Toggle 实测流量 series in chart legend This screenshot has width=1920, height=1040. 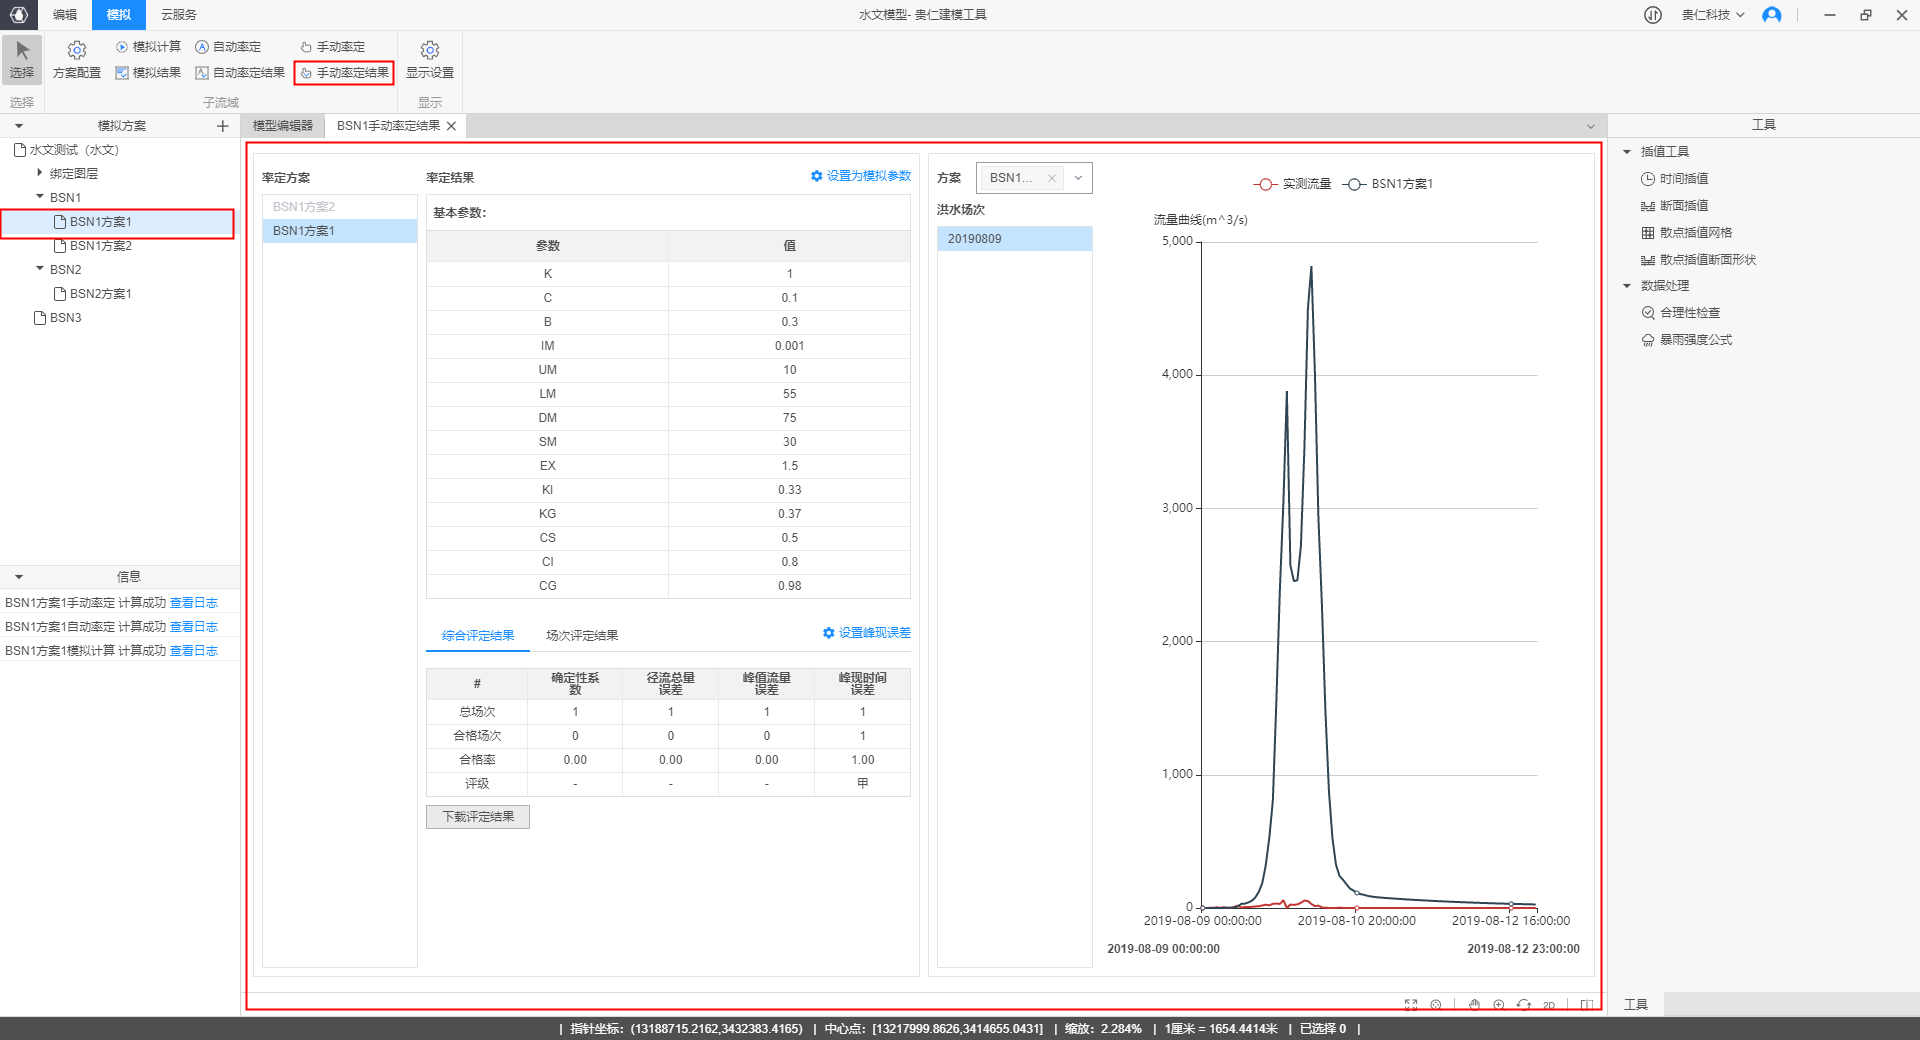click(1292, 184)
